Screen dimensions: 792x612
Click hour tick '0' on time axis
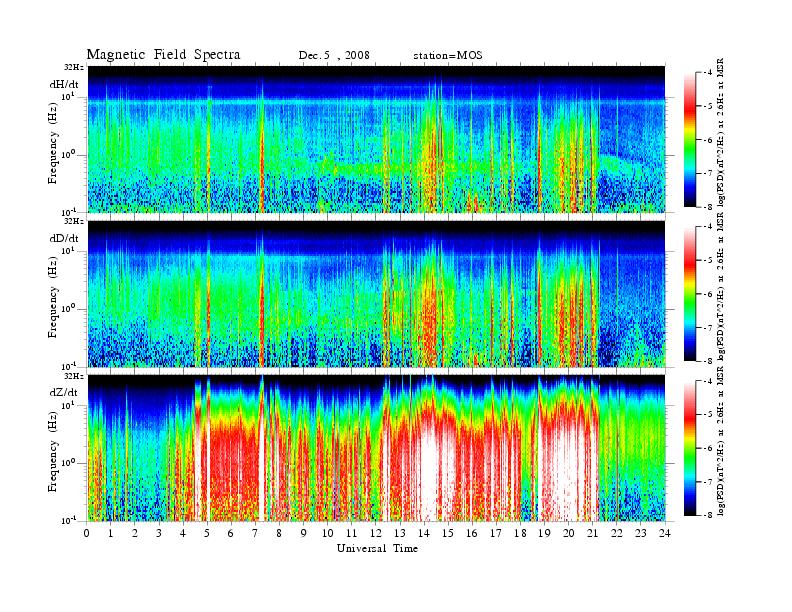(87, 533)
